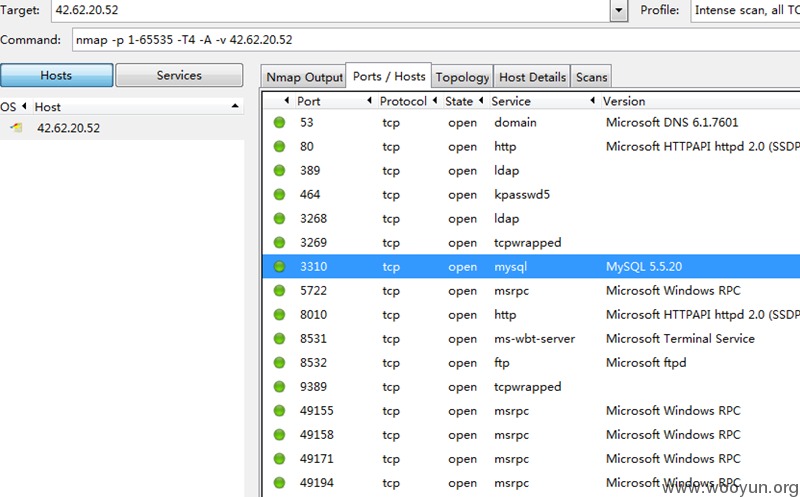Open the Host Details tab
This screenshot has height=497, width=800.
coord(532,77)
